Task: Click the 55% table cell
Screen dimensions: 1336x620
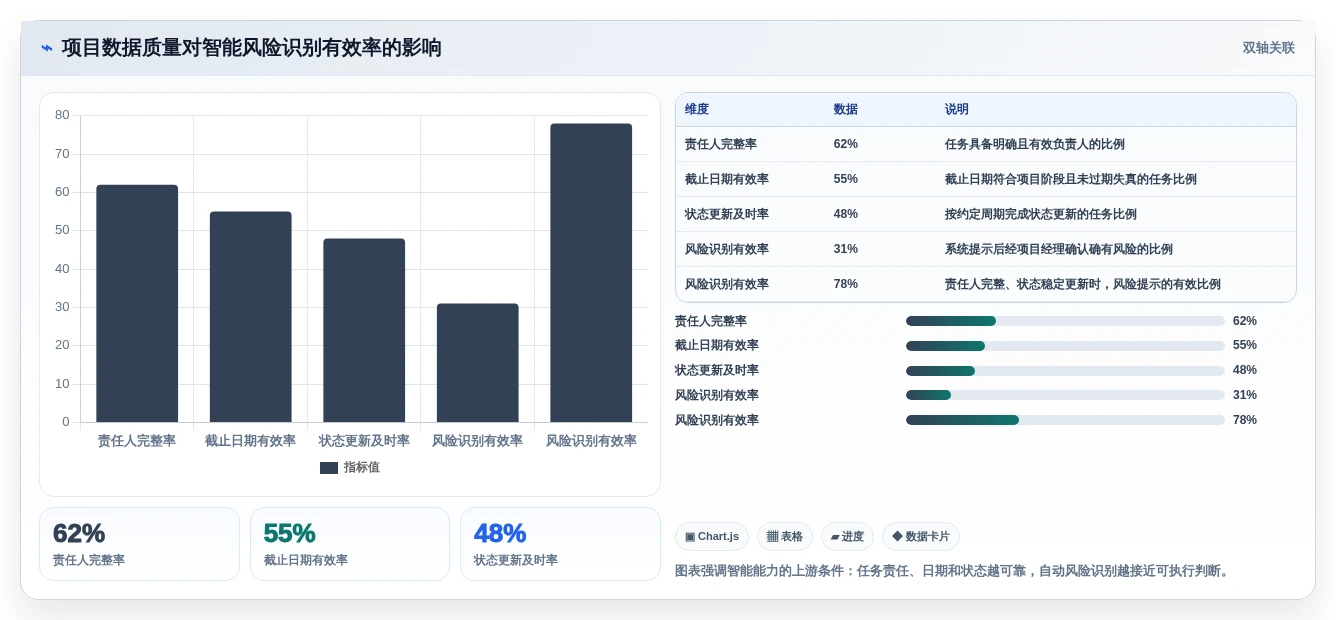Action: [x=846, y=179]
